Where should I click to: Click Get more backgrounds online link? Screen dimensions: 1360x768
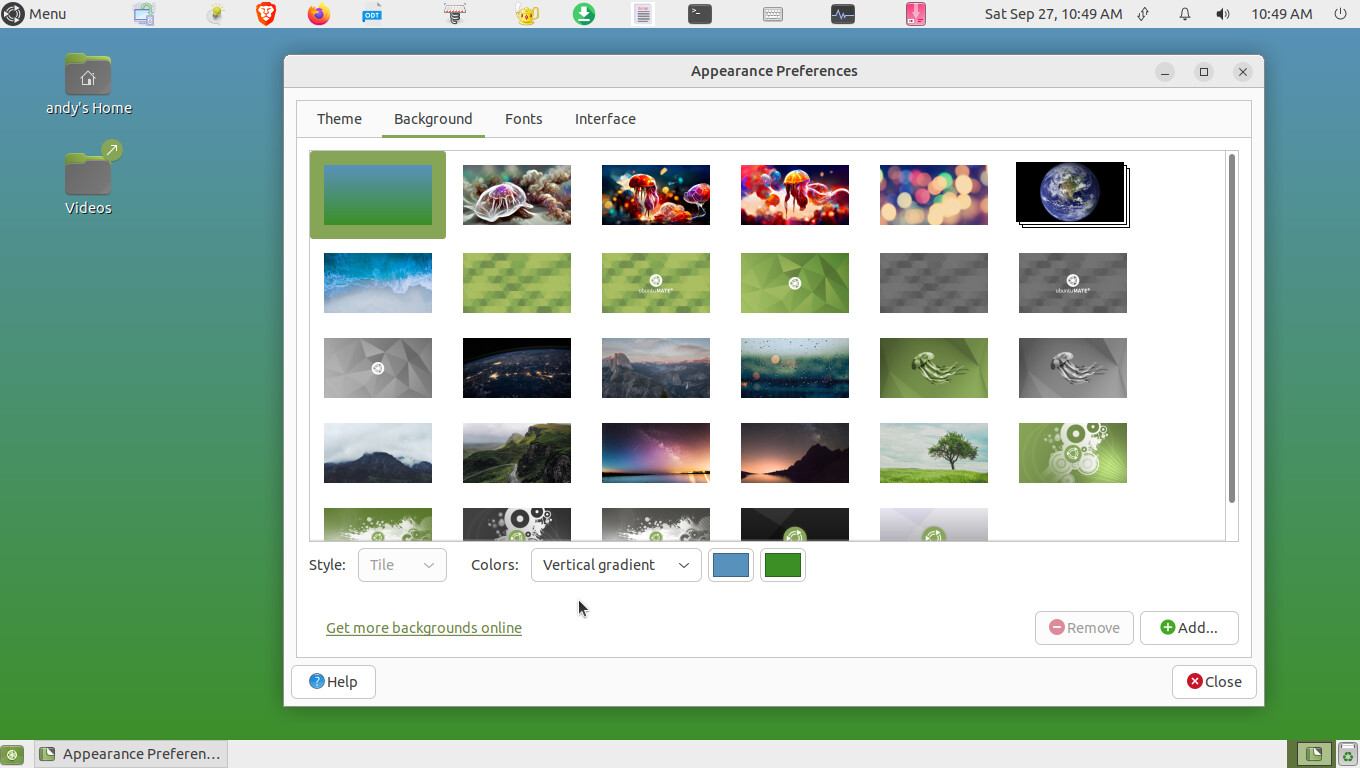[x=424, y=628]
